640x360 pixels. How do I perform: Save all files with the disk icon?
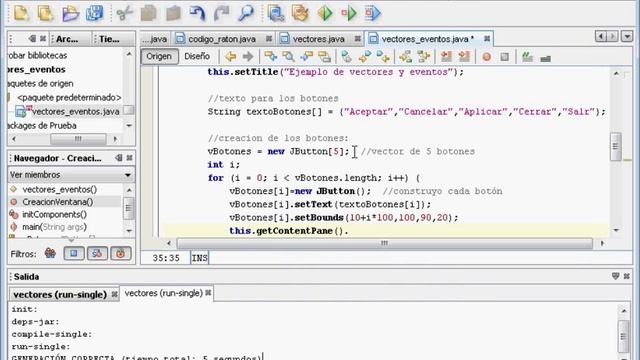click(94, 13)
